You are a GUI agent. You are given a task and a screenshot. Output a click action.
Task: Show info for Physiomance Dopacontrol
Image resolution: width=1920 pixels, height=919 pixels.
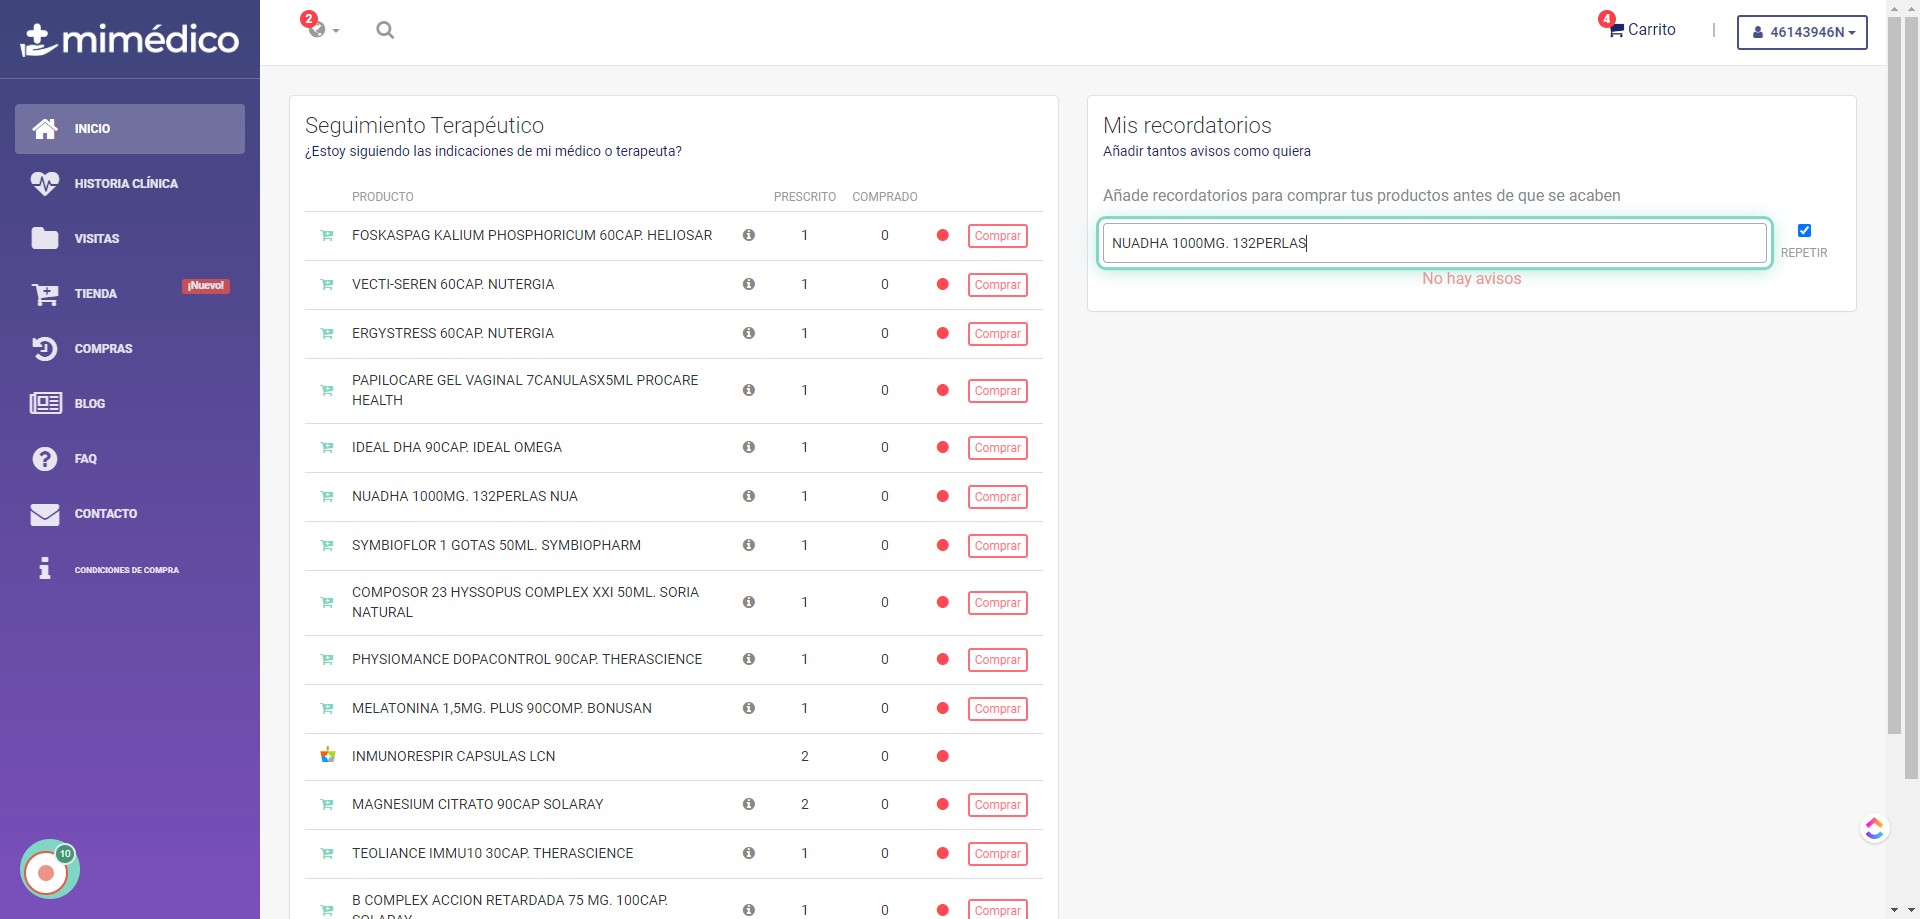[x=748, y=659]
